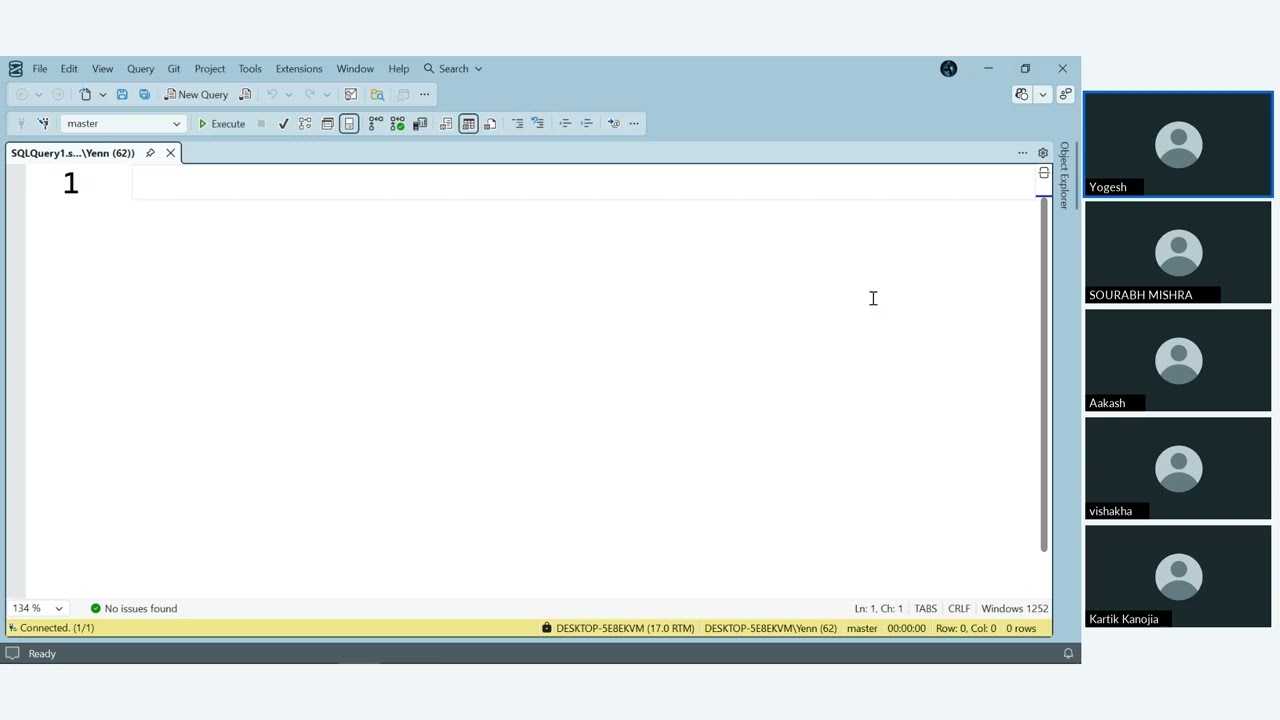Toggle Include Actual Execution Plan
Viewport: 1280px width, 720px height.
click(x=376, y=123)
